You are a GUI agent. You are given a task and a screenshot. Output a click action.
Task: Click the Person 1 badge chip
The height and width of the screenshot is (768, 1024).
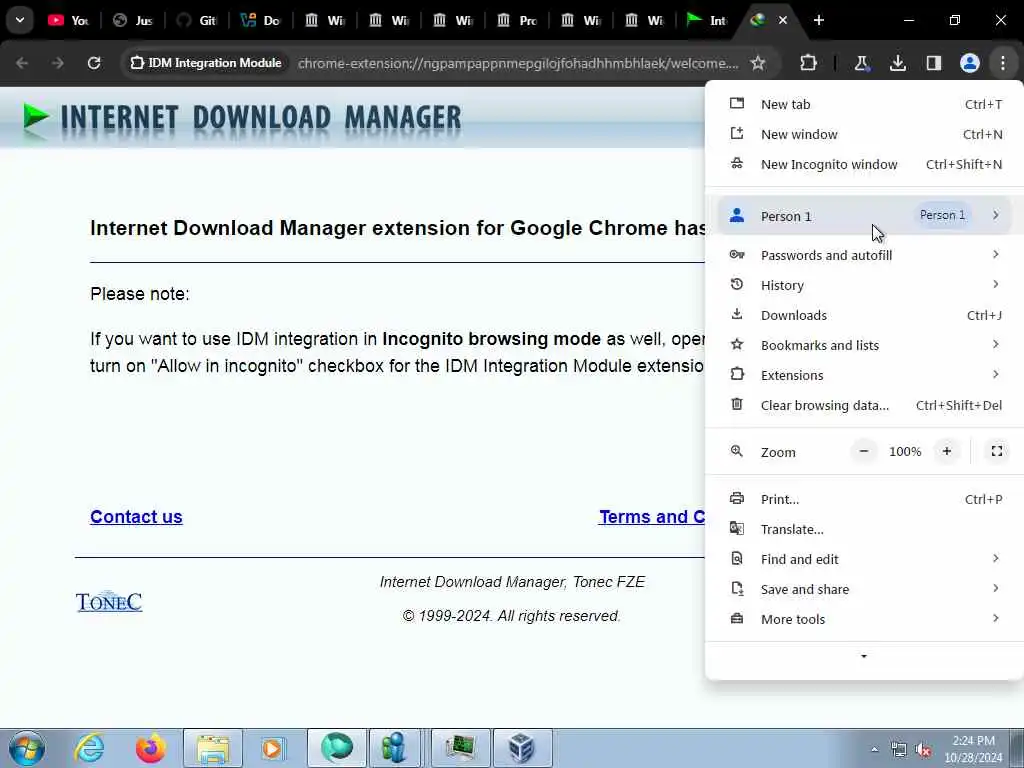point(942,216)
